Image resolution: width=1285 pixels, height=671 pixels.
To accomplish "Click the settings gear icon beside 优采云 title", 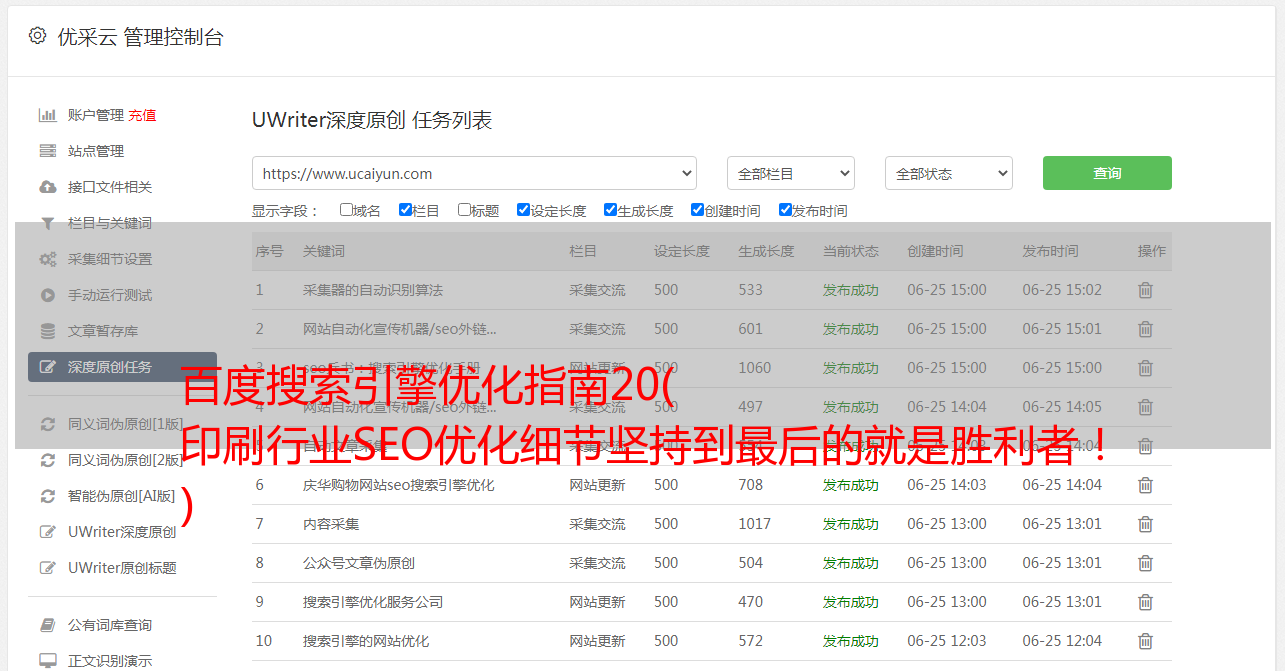I will click(x=37, y=36).
